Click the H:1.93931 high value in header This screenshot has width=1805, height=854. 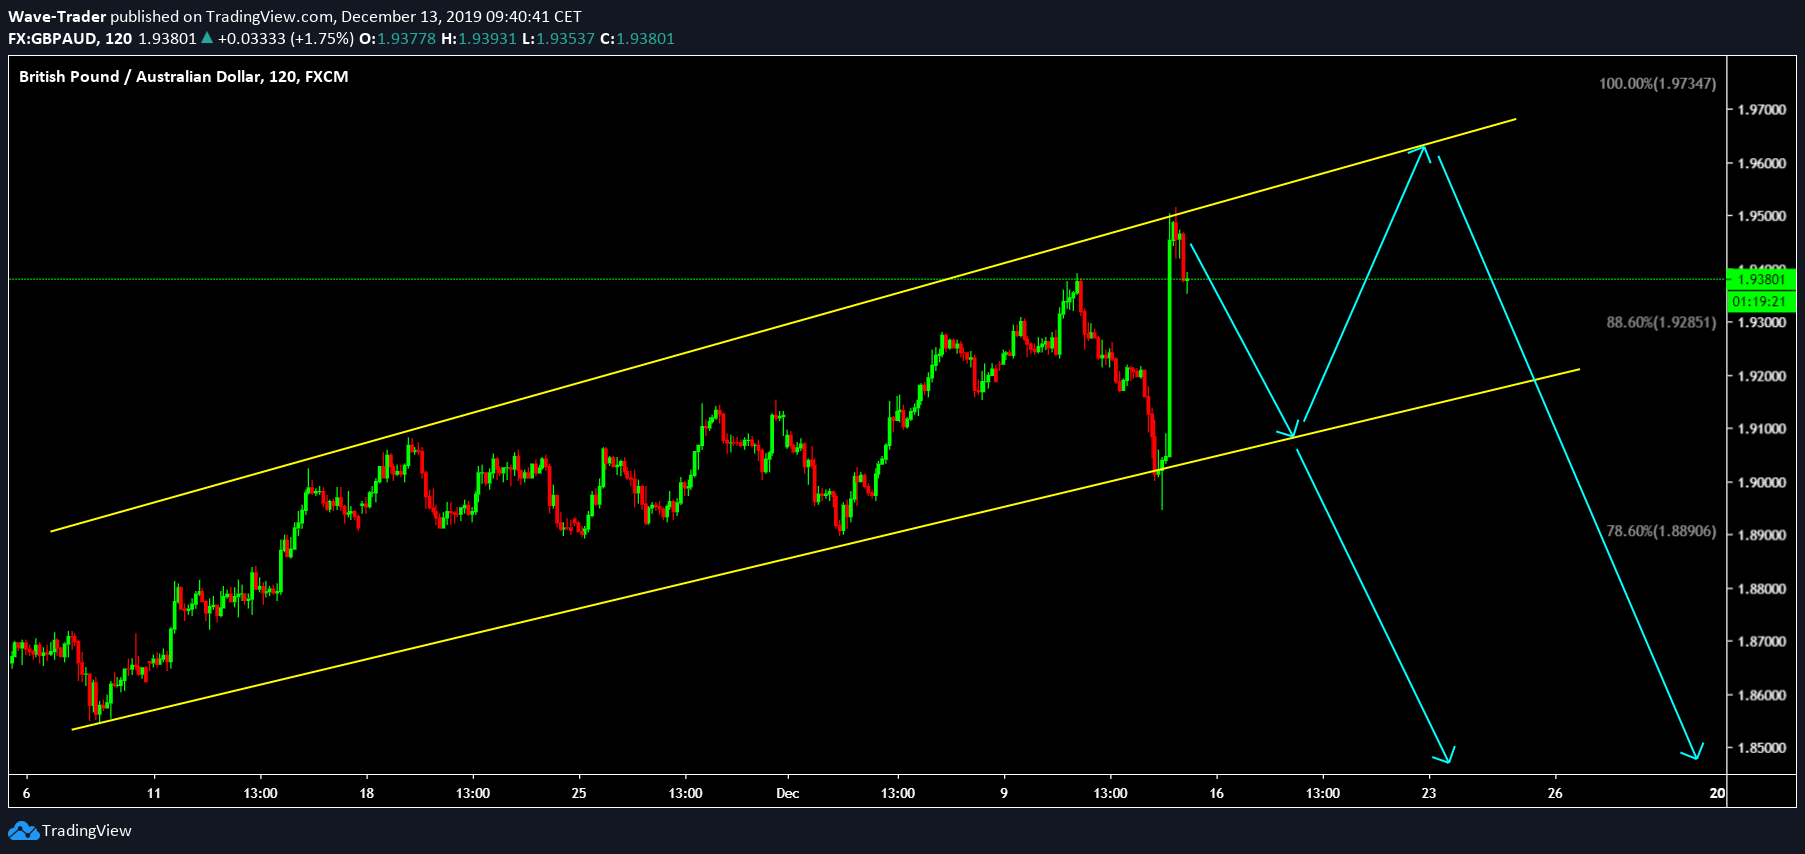[x=479, y=38]
